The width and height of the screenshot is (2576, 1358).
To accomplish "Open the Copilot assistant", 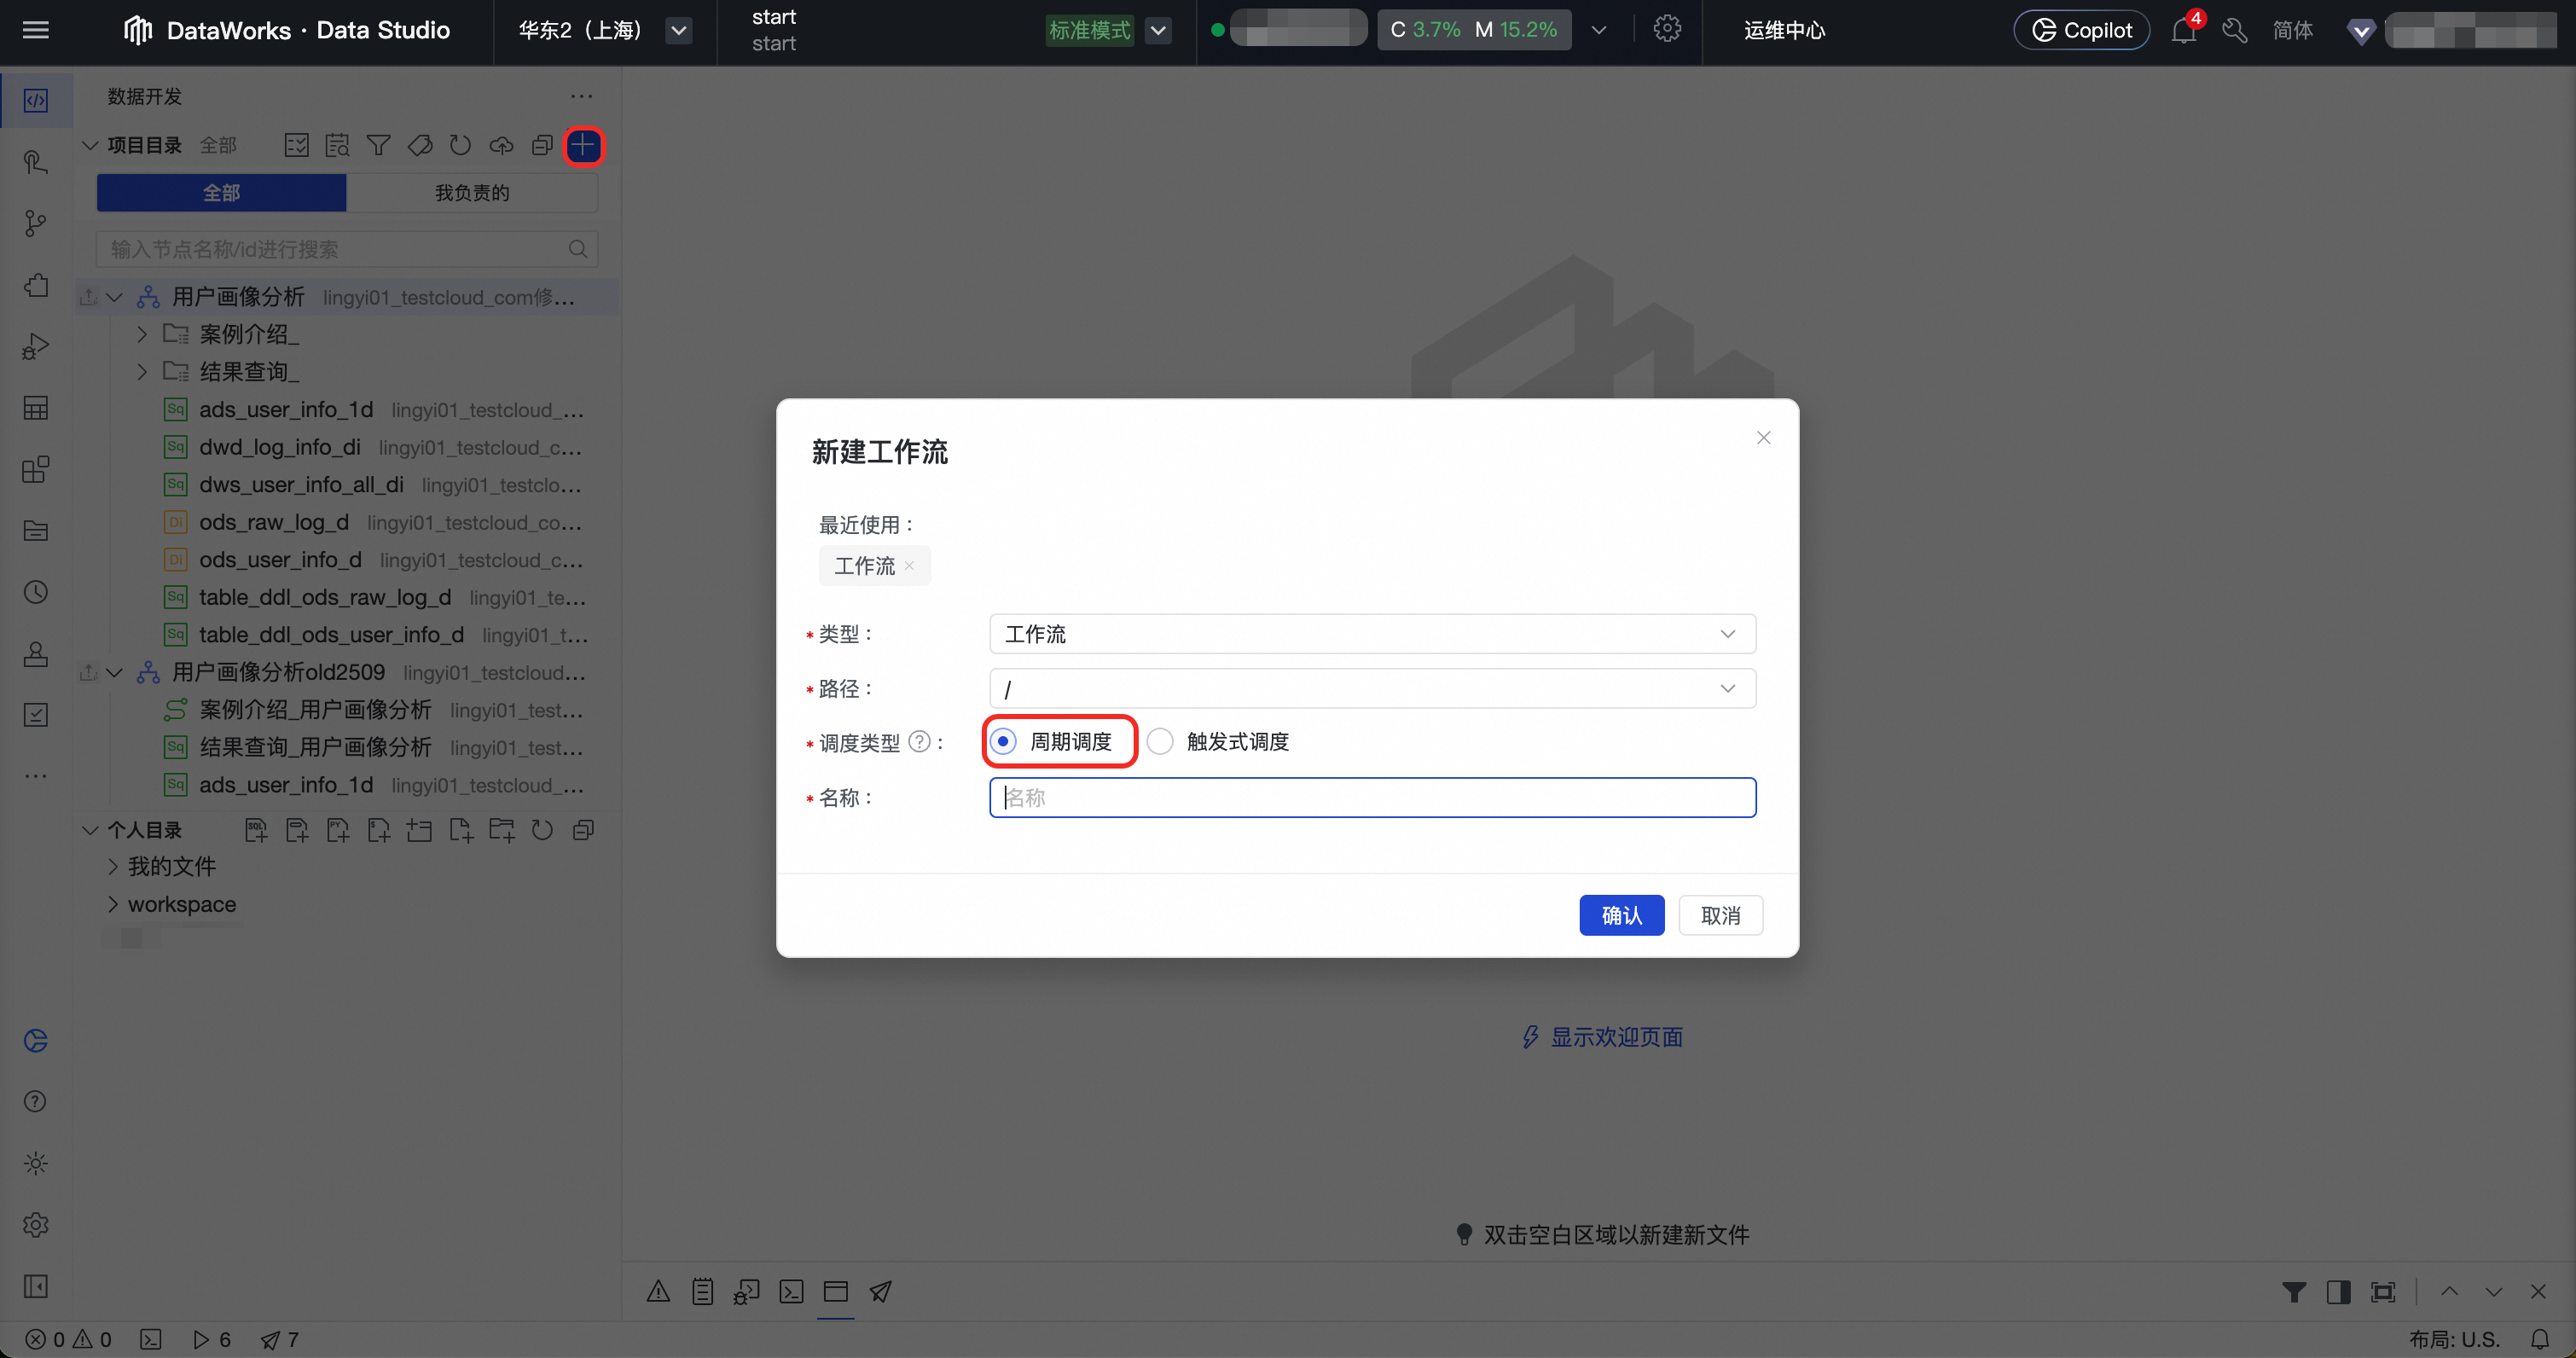I will [x=2081, y=30].
